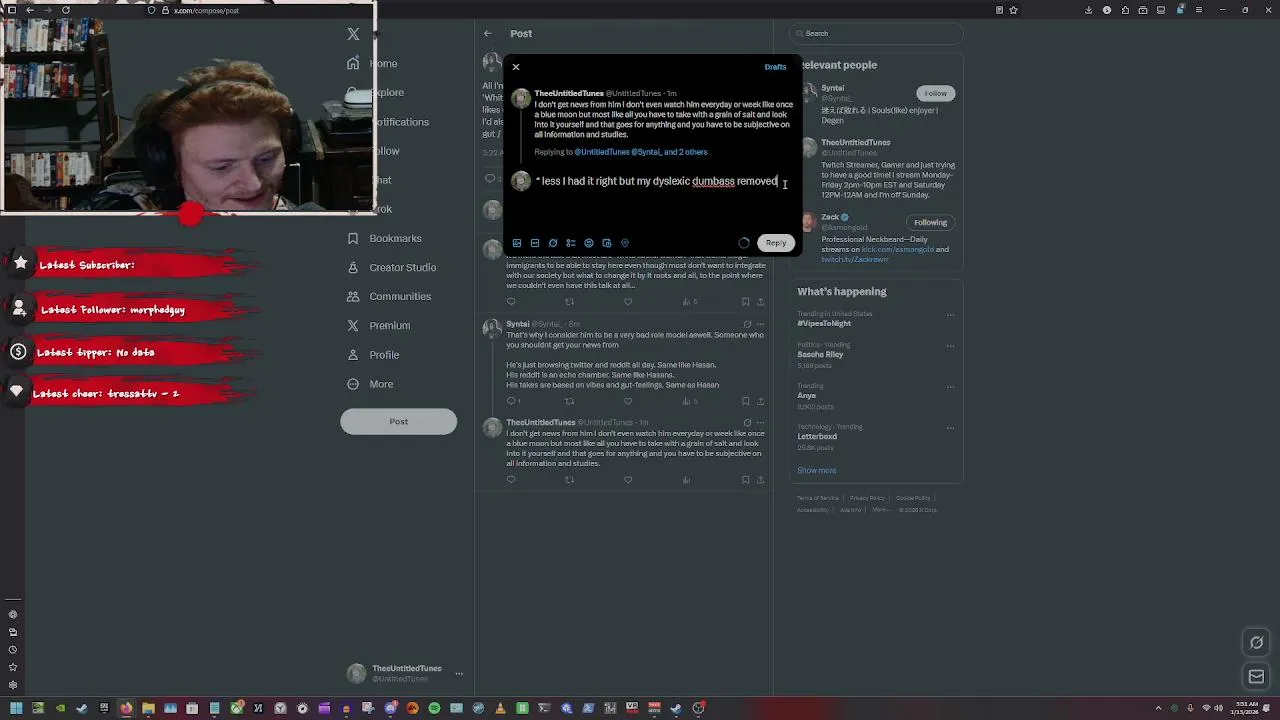
Task: Click the Reply button in the composer
Action: (x=776, y=243)
